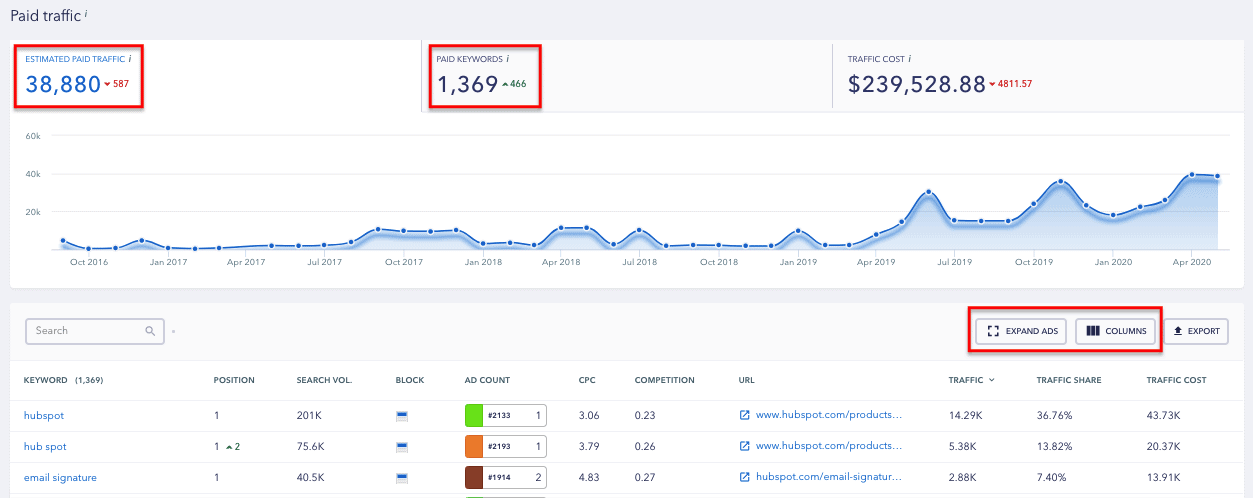The width and height of the screenshot is (1253, 498).
Task: Click orange ad swatch #2193
Action: pyautogui.click(x=474, y=446)
